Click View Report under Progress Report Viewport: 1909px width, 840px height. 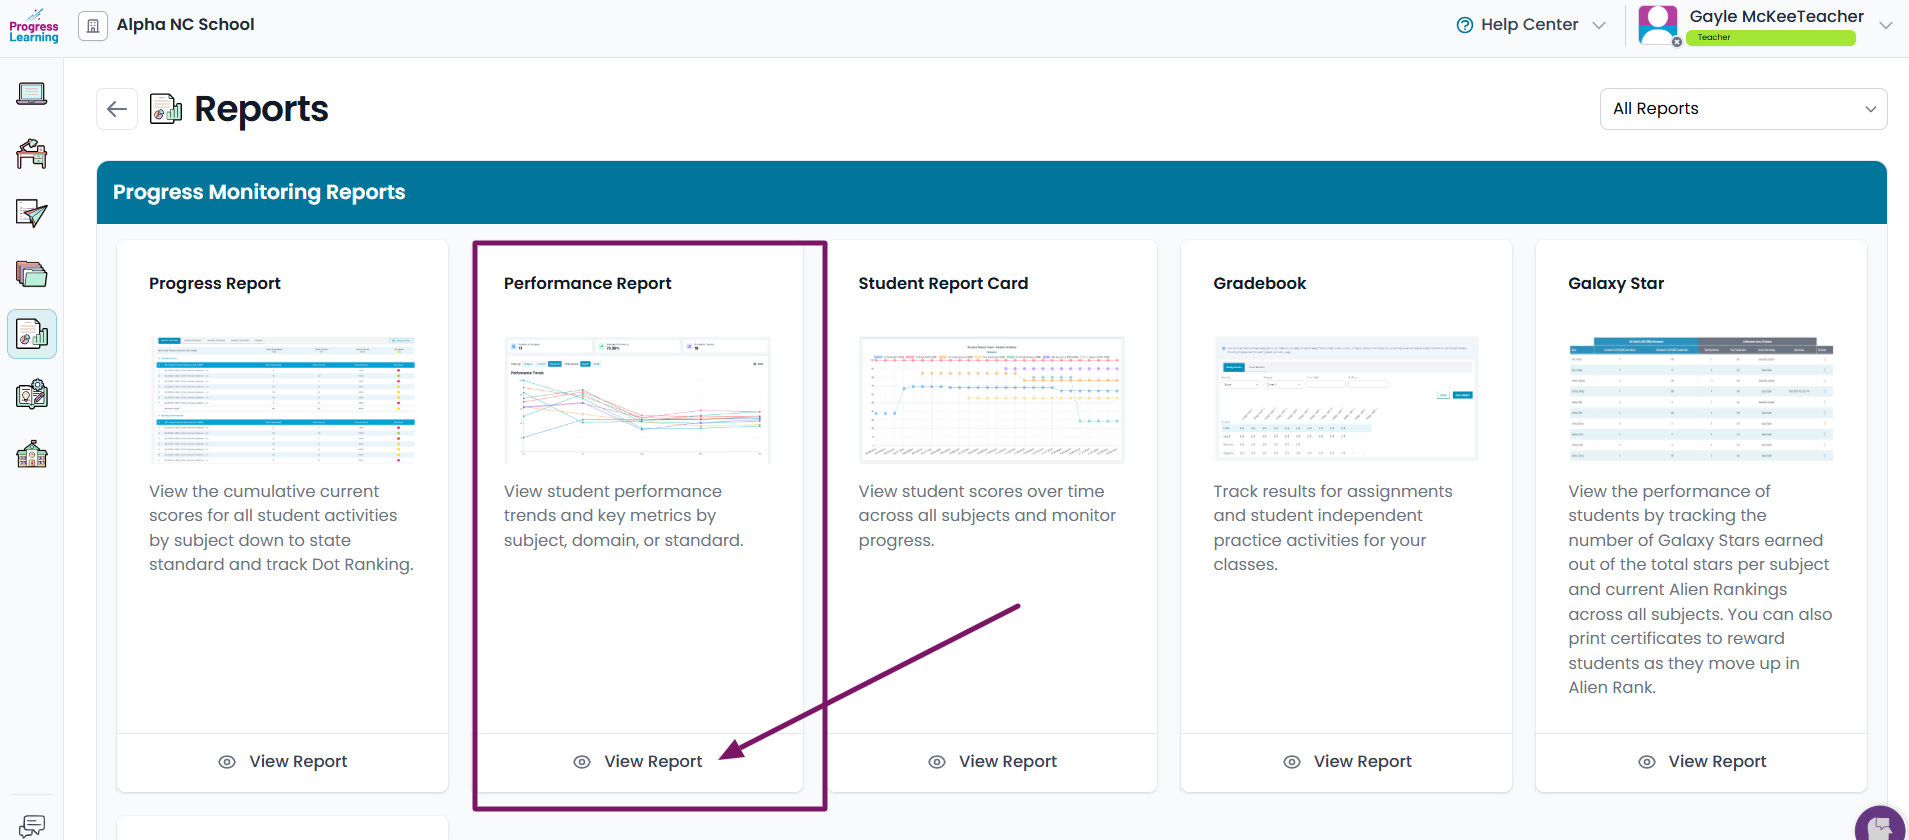pyautogui.click(x=283, y=762)
